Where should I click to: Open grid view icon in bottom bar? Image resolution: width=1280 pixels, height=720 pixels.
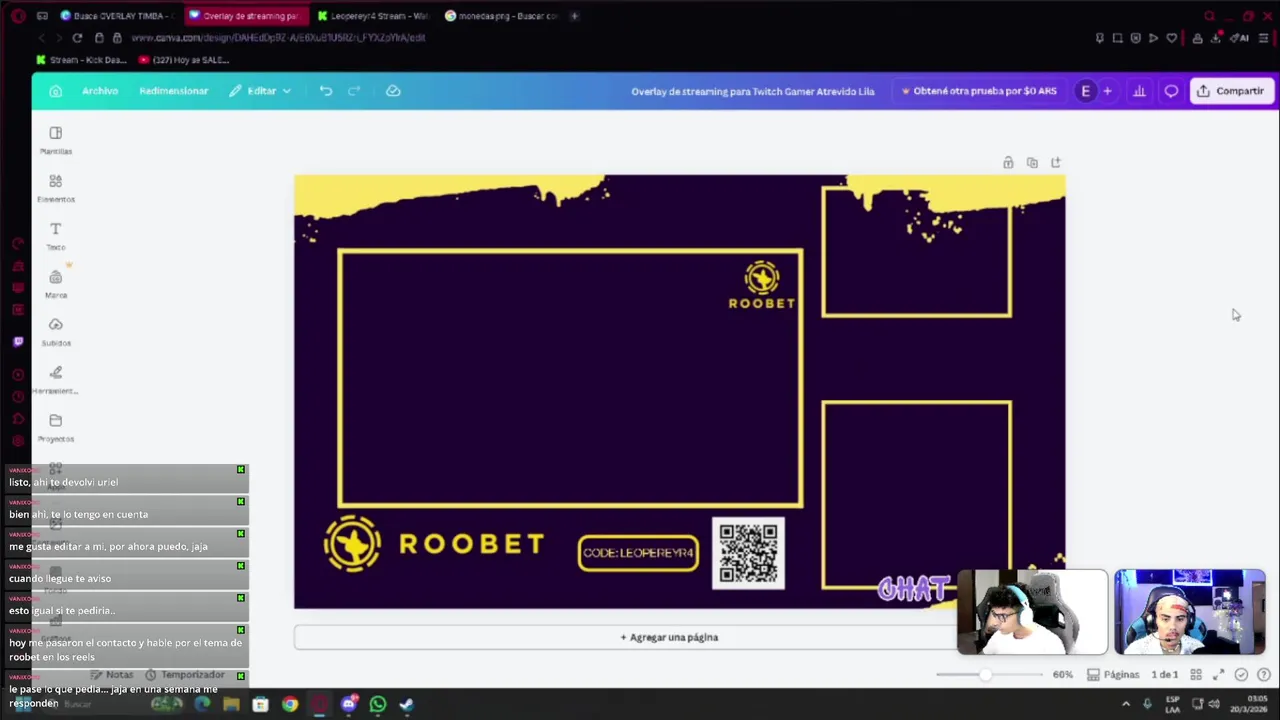[x=1196, y=675]
